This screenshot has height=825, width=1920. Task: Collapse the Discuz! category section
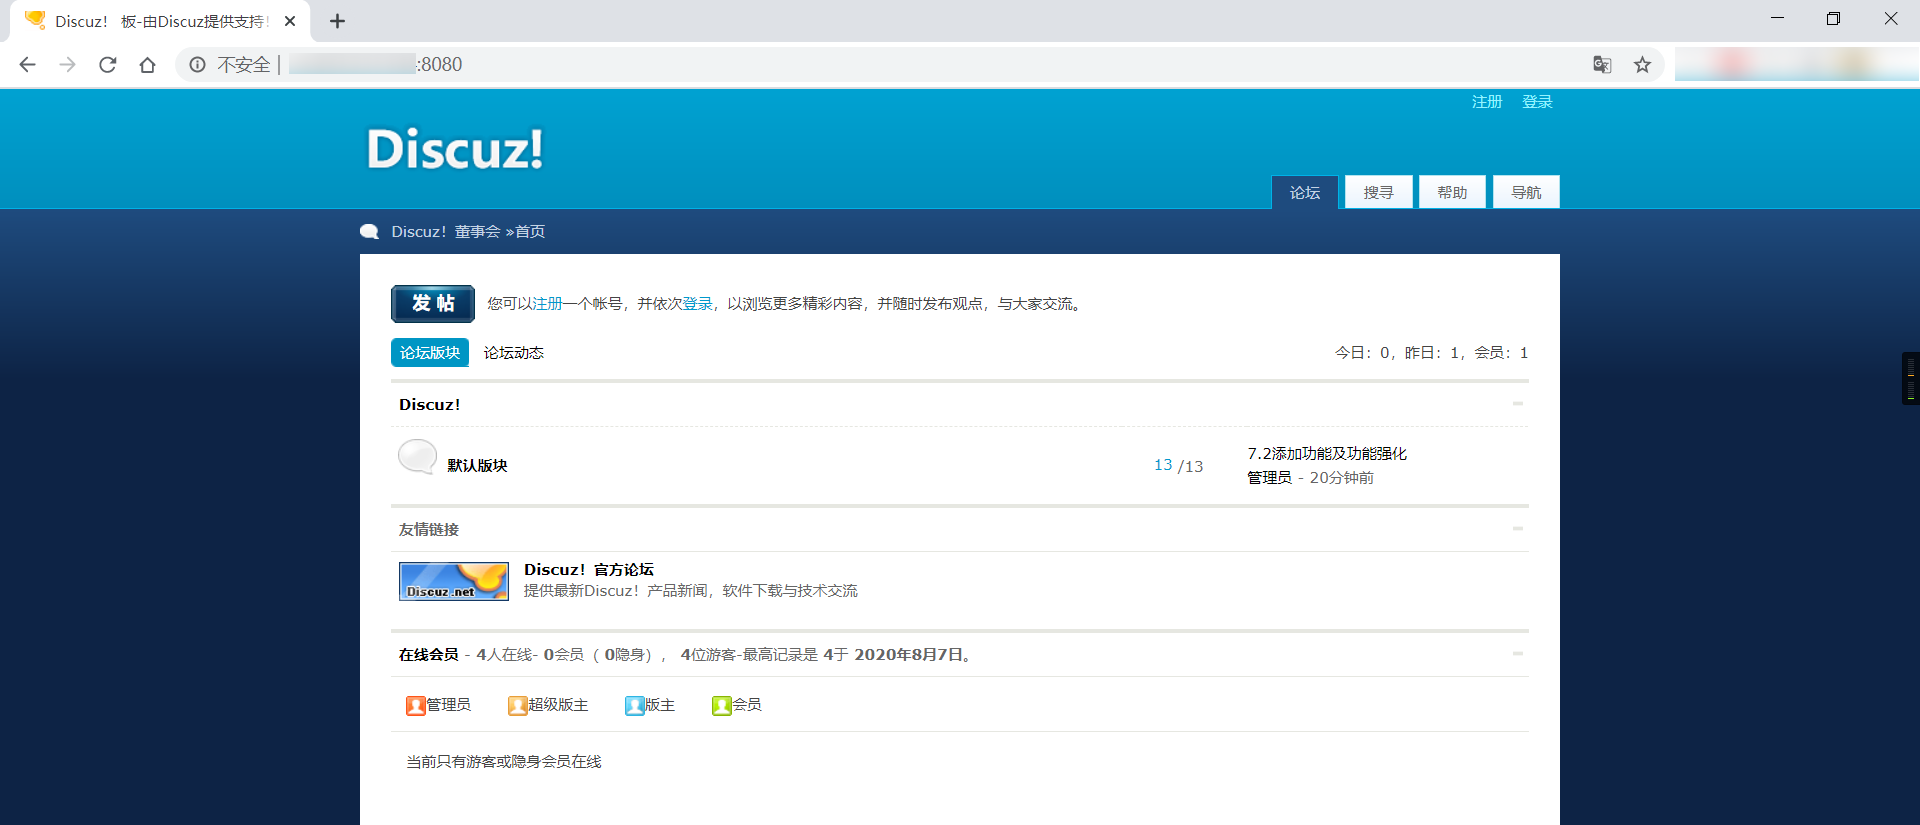tap(1518, 404)
